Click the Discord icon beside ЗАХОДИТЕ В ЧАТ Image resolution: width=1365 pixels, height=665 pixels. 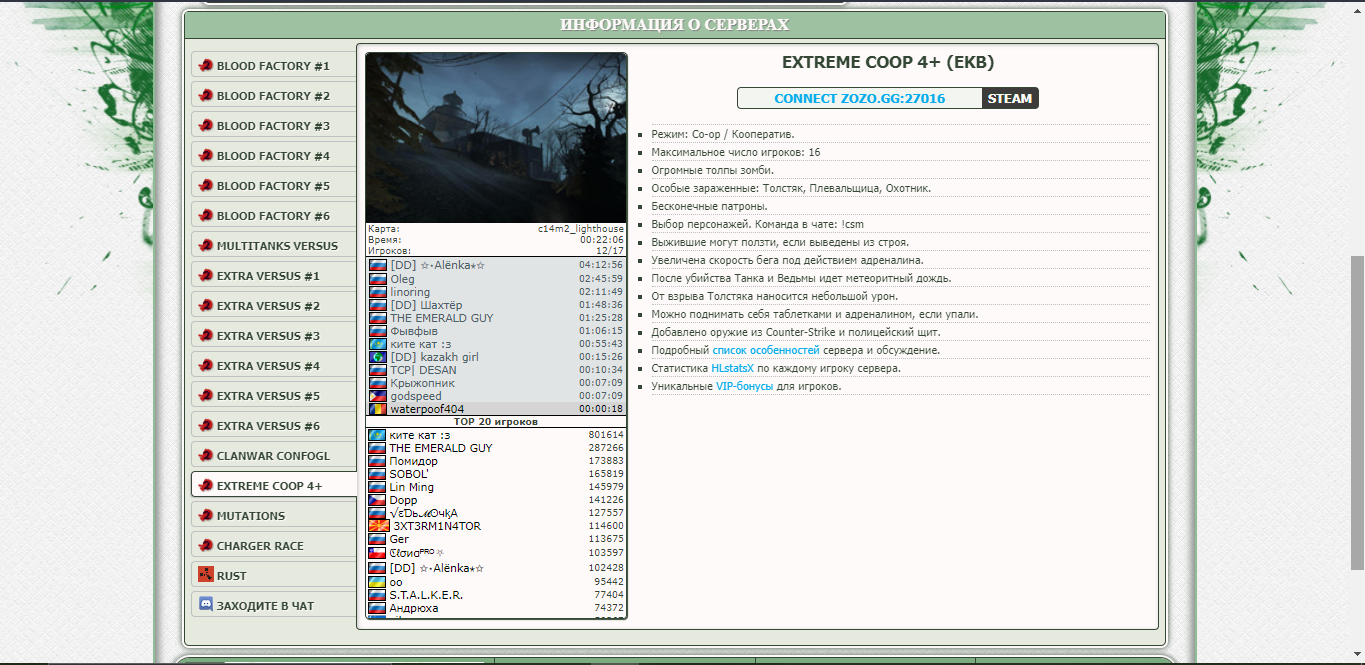[206, 605]
